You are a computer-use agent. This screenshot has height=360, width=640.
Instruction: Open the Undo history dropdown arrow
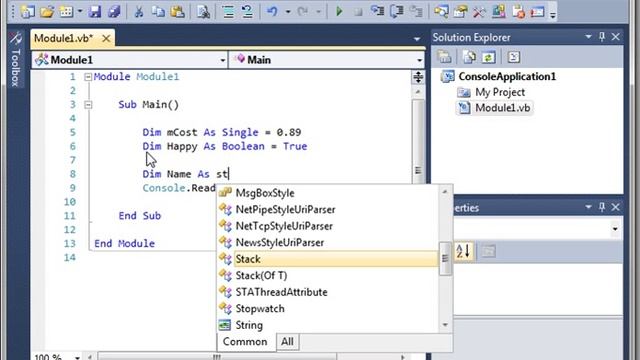pyautogui.click(x=288, y=12)
